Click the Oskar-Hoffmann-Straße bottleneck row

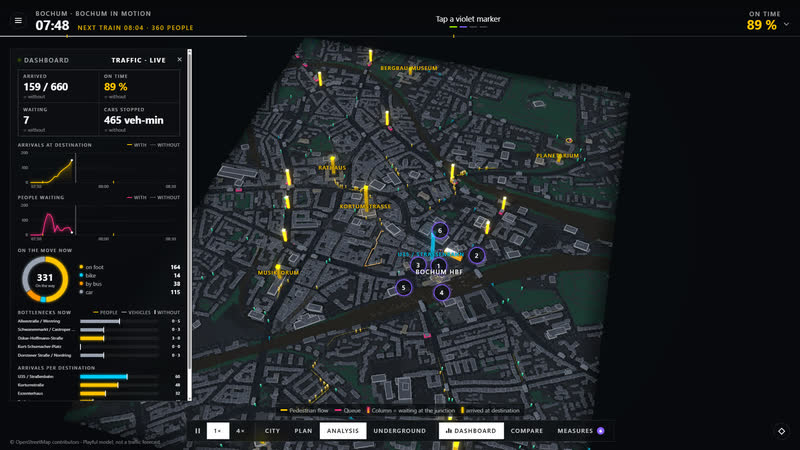[x=98, y=338]
